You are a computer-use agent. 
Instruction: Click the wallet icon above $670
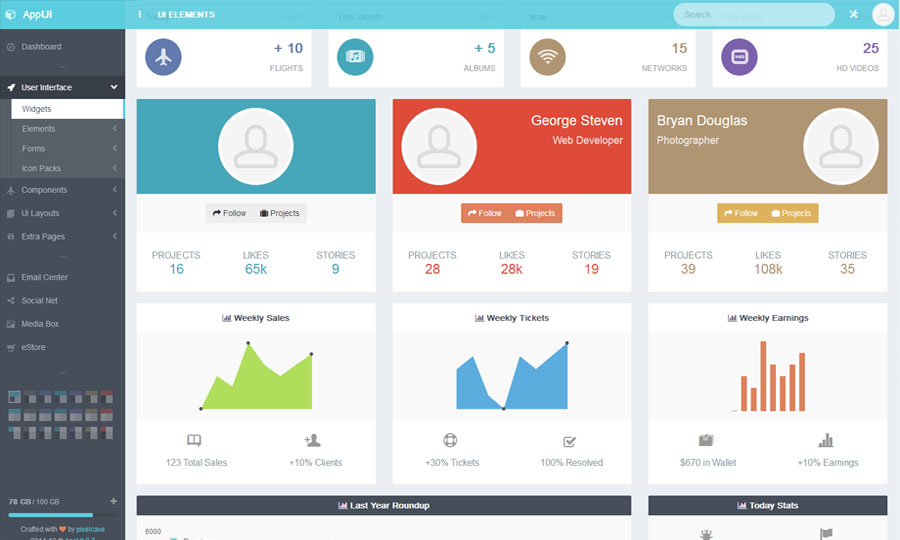click(706, 440)
